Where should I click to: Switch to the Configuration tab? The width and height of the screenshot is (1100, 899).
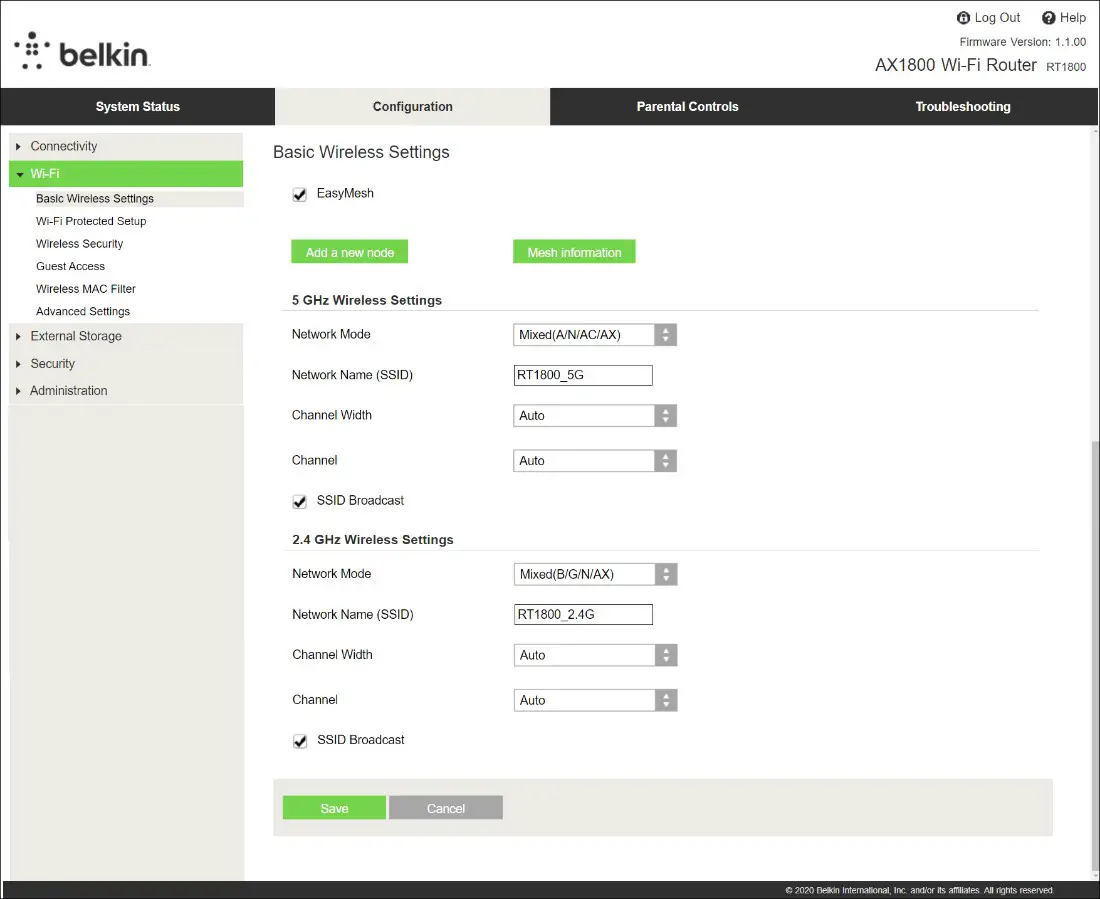pos(412,107)
